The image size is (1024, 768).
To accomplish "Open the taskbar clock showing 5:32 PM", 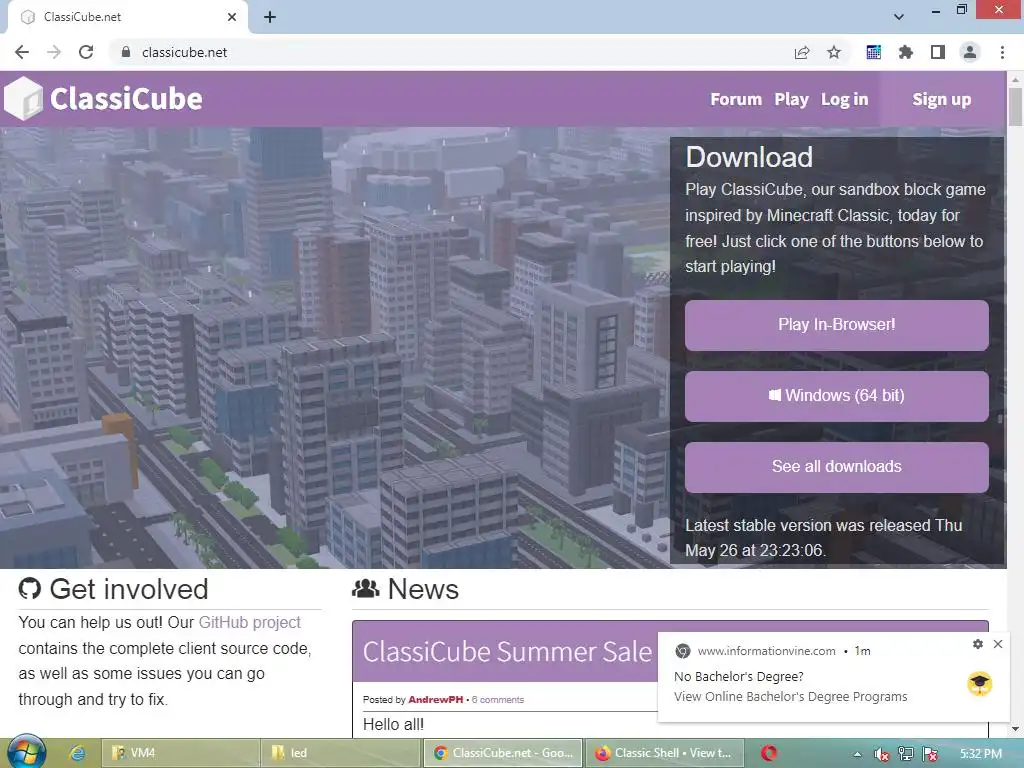I will pos(980,754).
